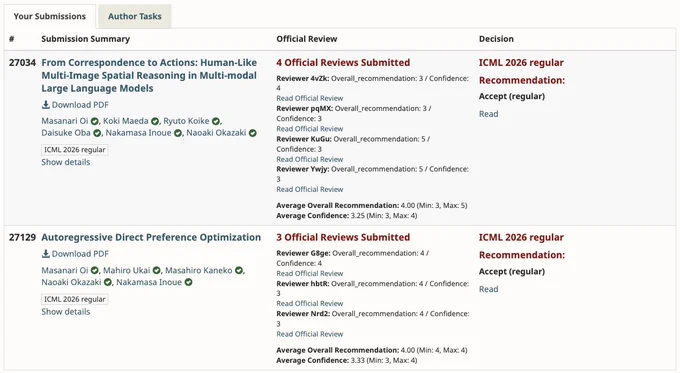680x373 pixels.
Task: Click submission number 27129
Action: 22,237
